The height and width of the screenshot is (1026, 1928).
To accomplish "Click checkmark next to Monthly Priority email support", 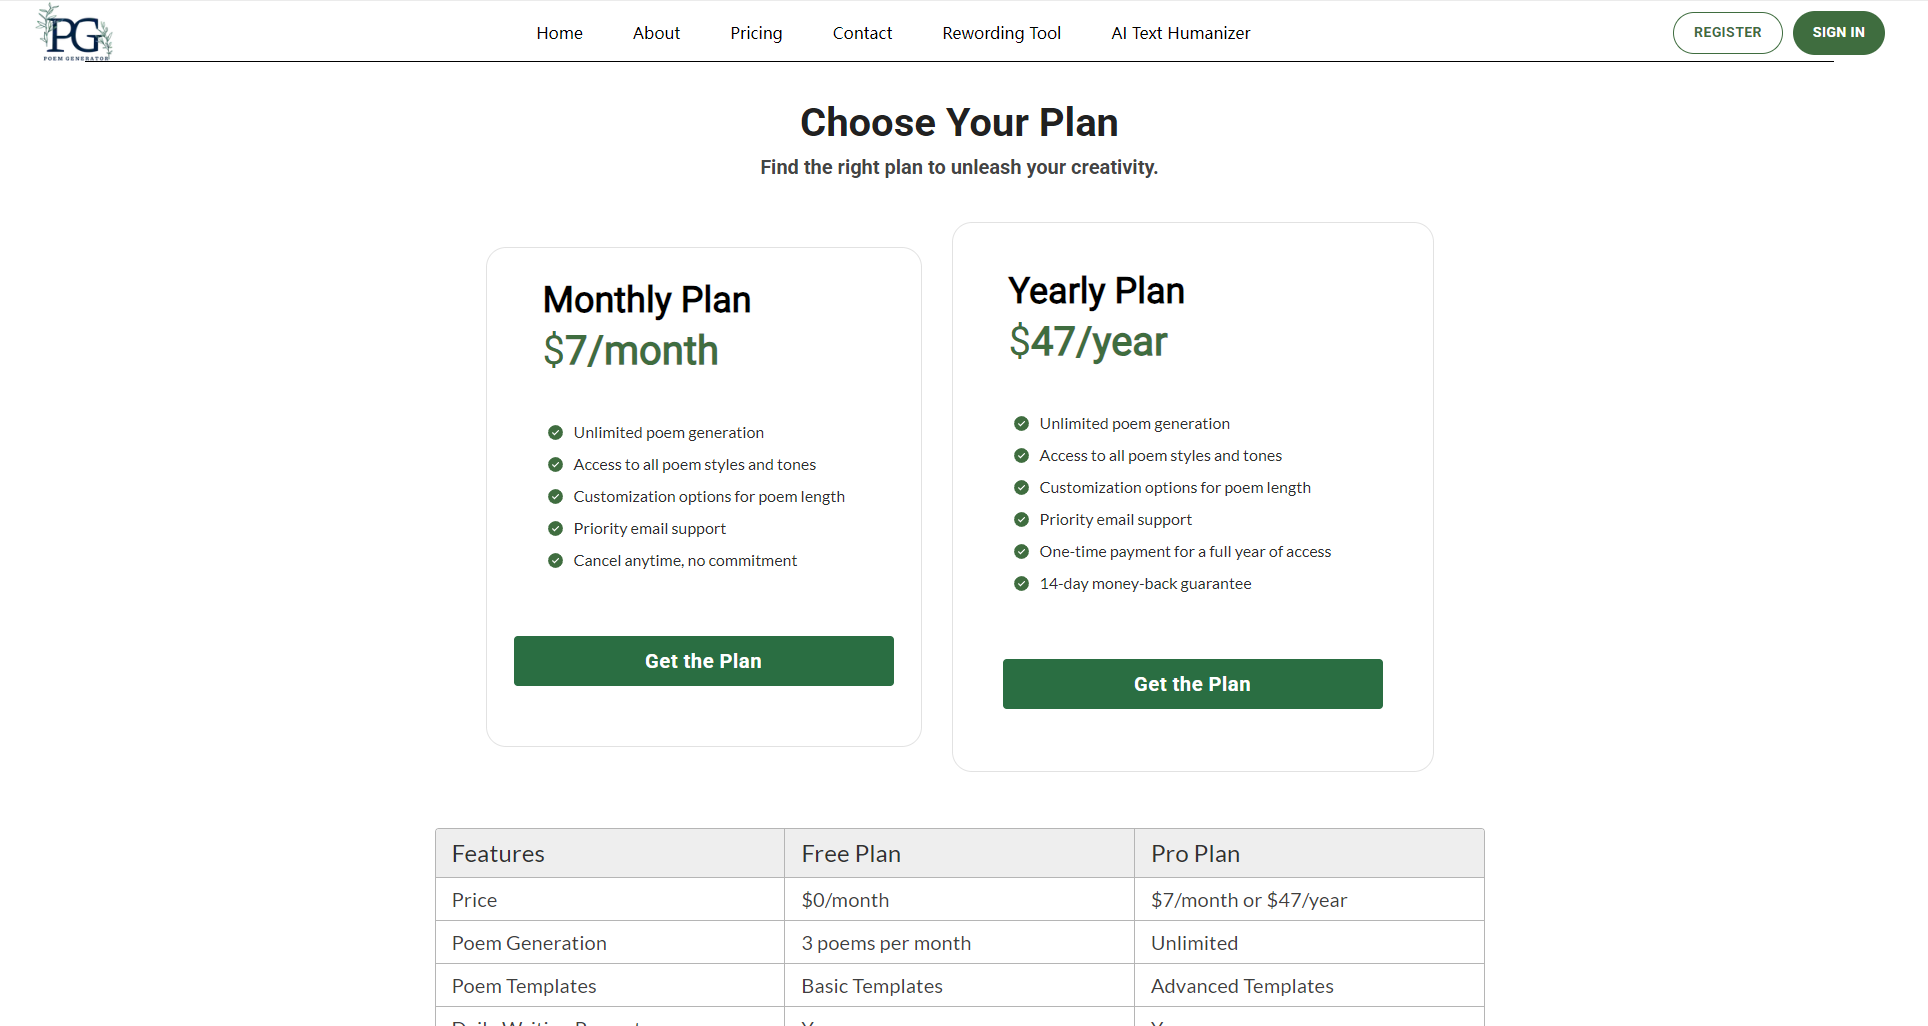I will [555, 529].
